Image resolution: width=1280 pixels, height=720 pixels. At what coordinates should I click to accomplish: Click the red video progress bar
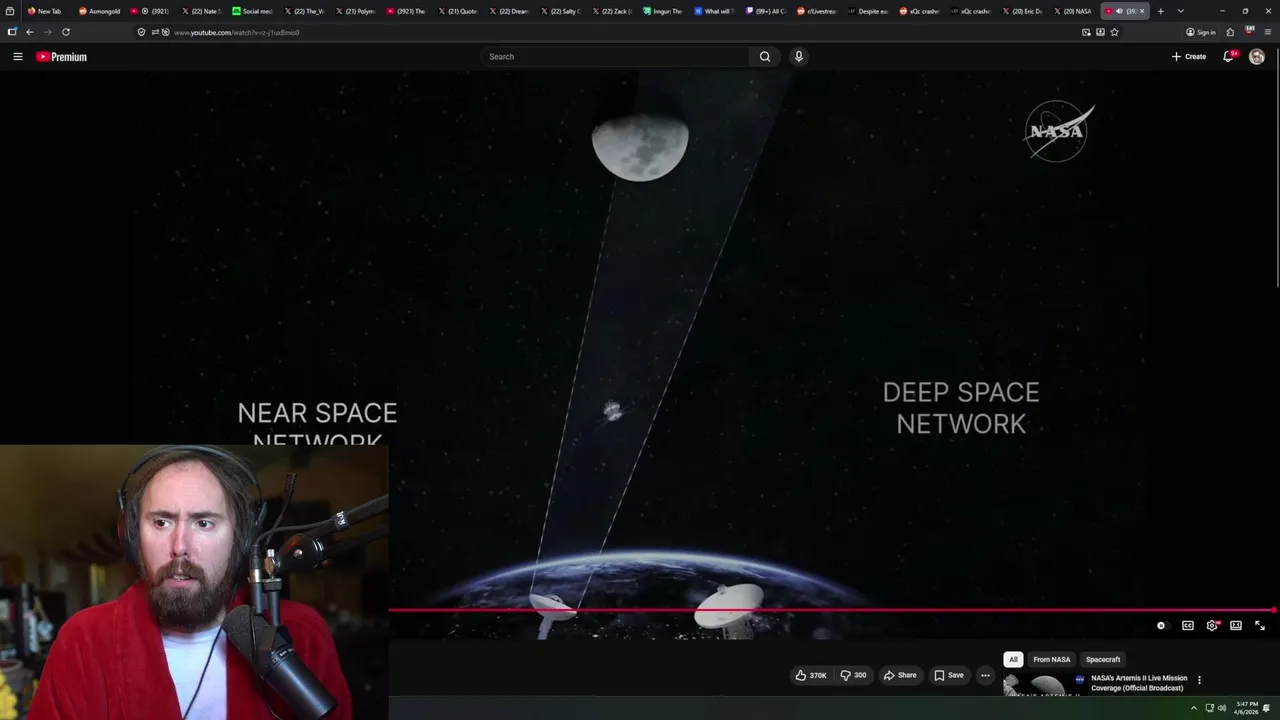point(832,610)
